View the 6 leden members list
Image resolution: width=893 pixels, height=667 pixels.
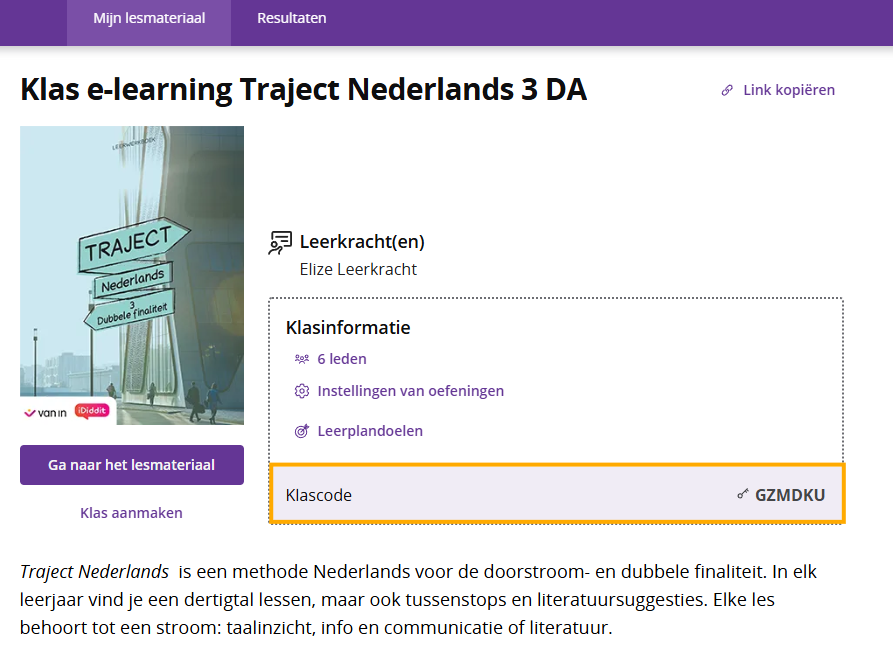(x=342, y=359)
